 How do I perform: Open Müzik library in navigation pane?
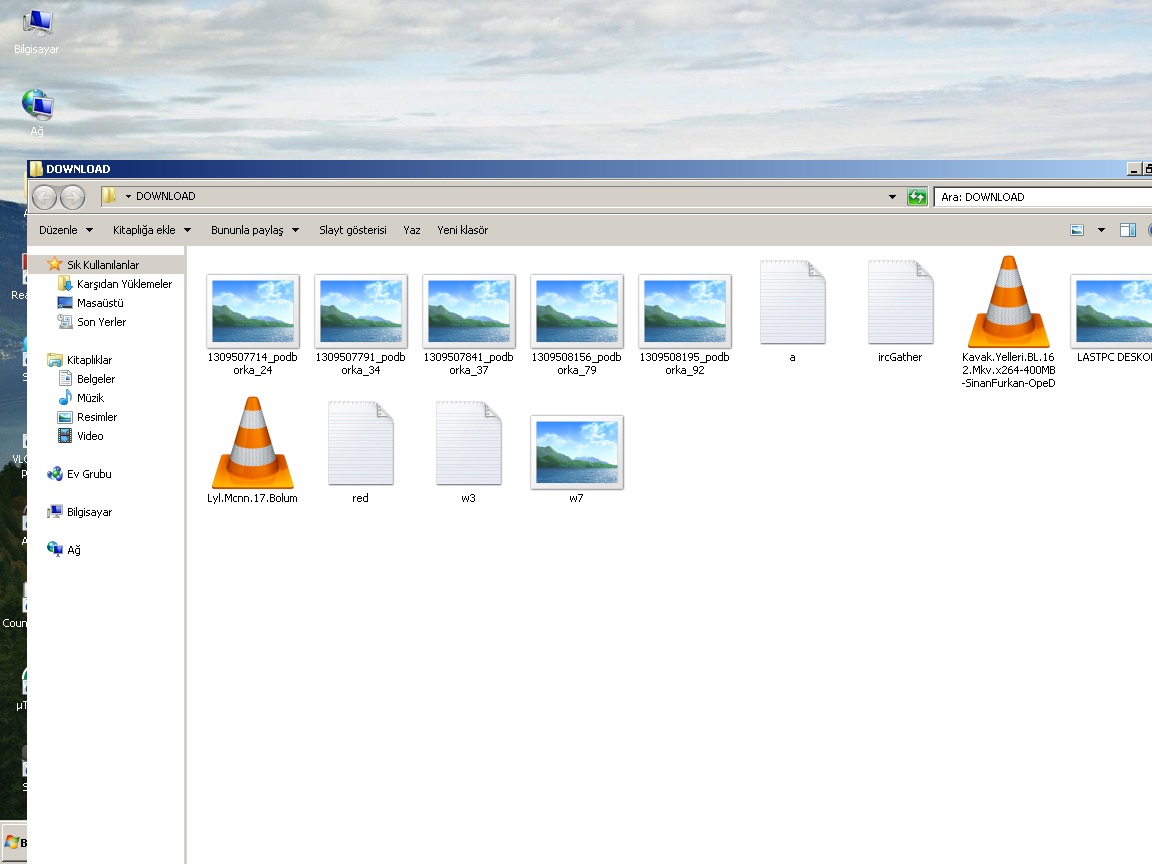point(90,398)
